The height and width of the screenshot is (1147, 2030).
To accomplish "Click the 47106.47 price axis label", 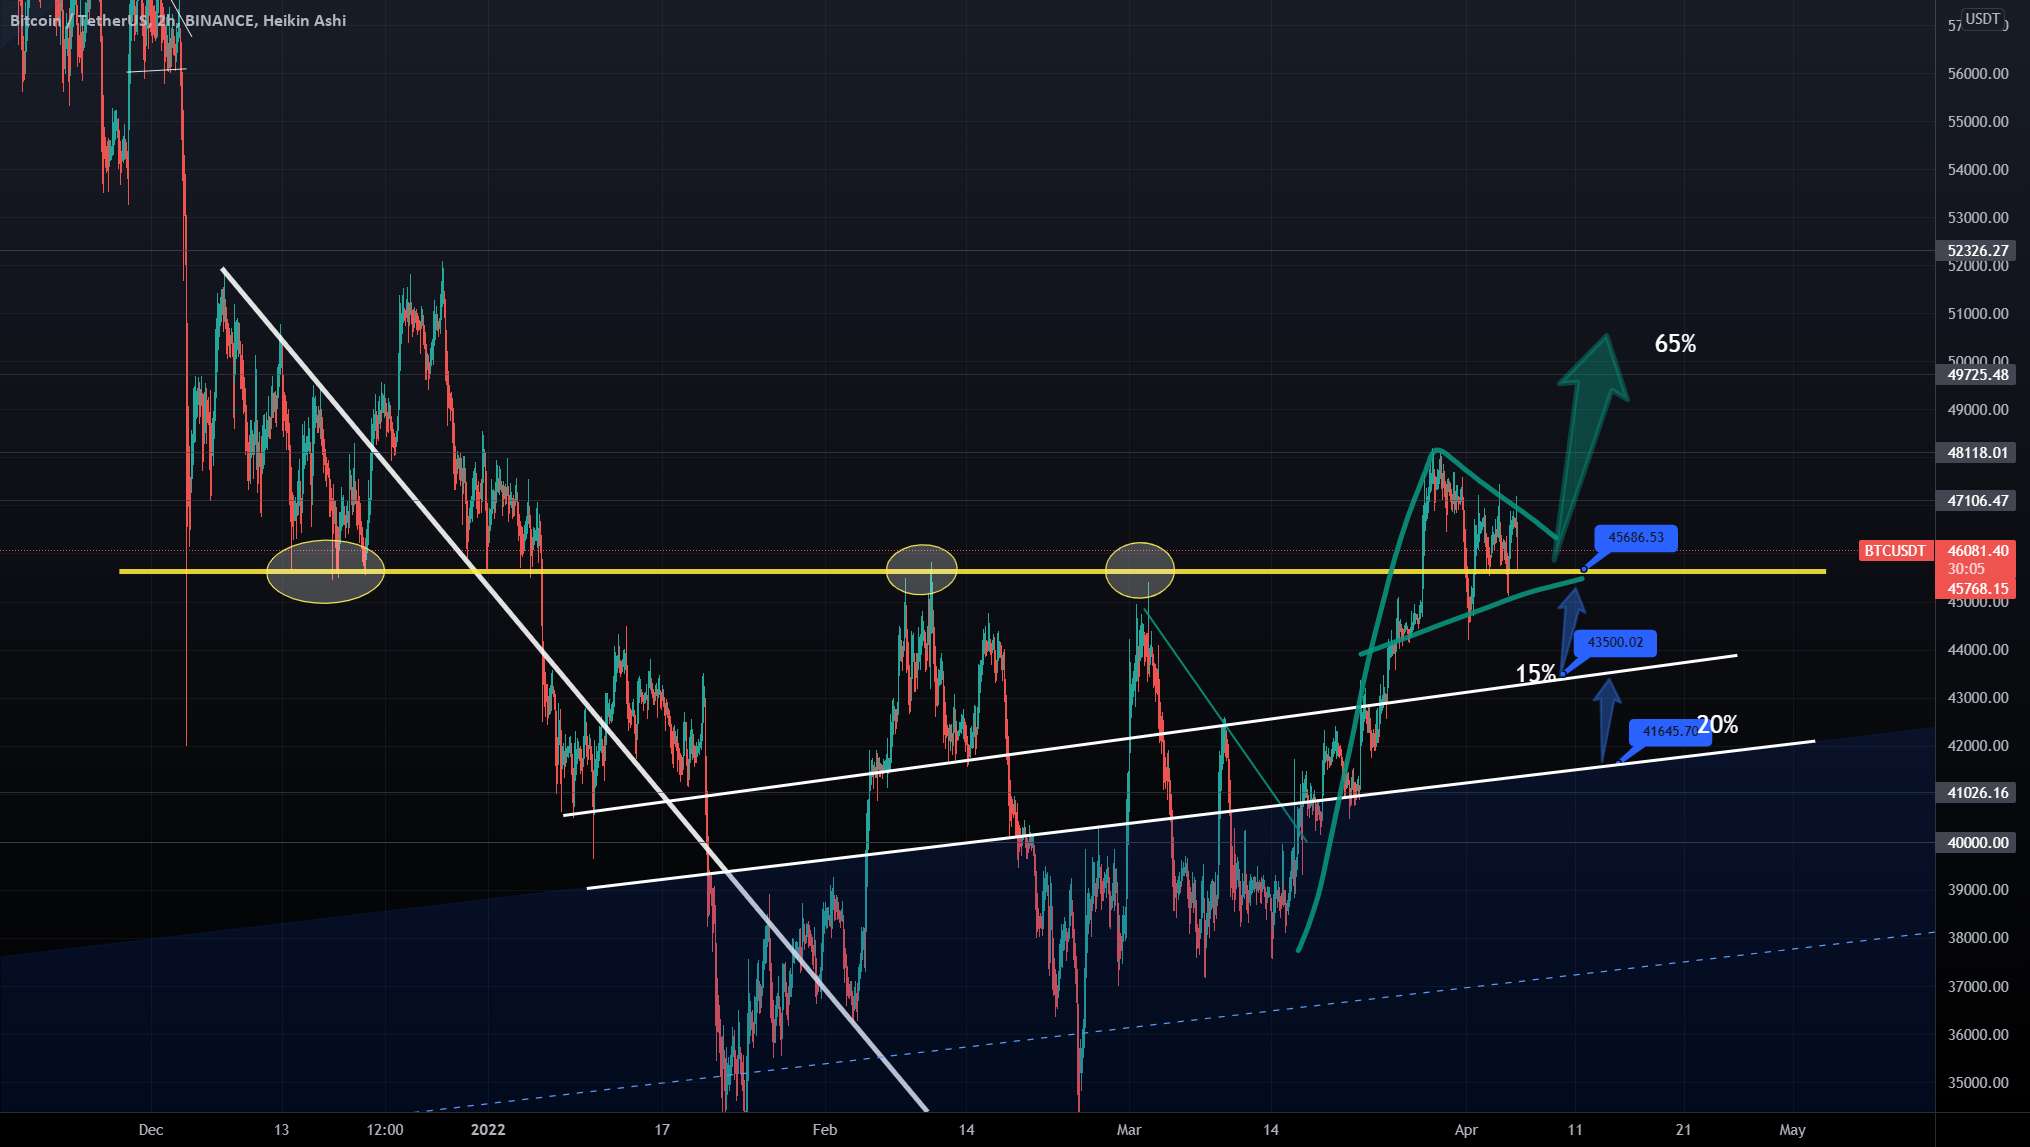I will (x=1978, y=501).
